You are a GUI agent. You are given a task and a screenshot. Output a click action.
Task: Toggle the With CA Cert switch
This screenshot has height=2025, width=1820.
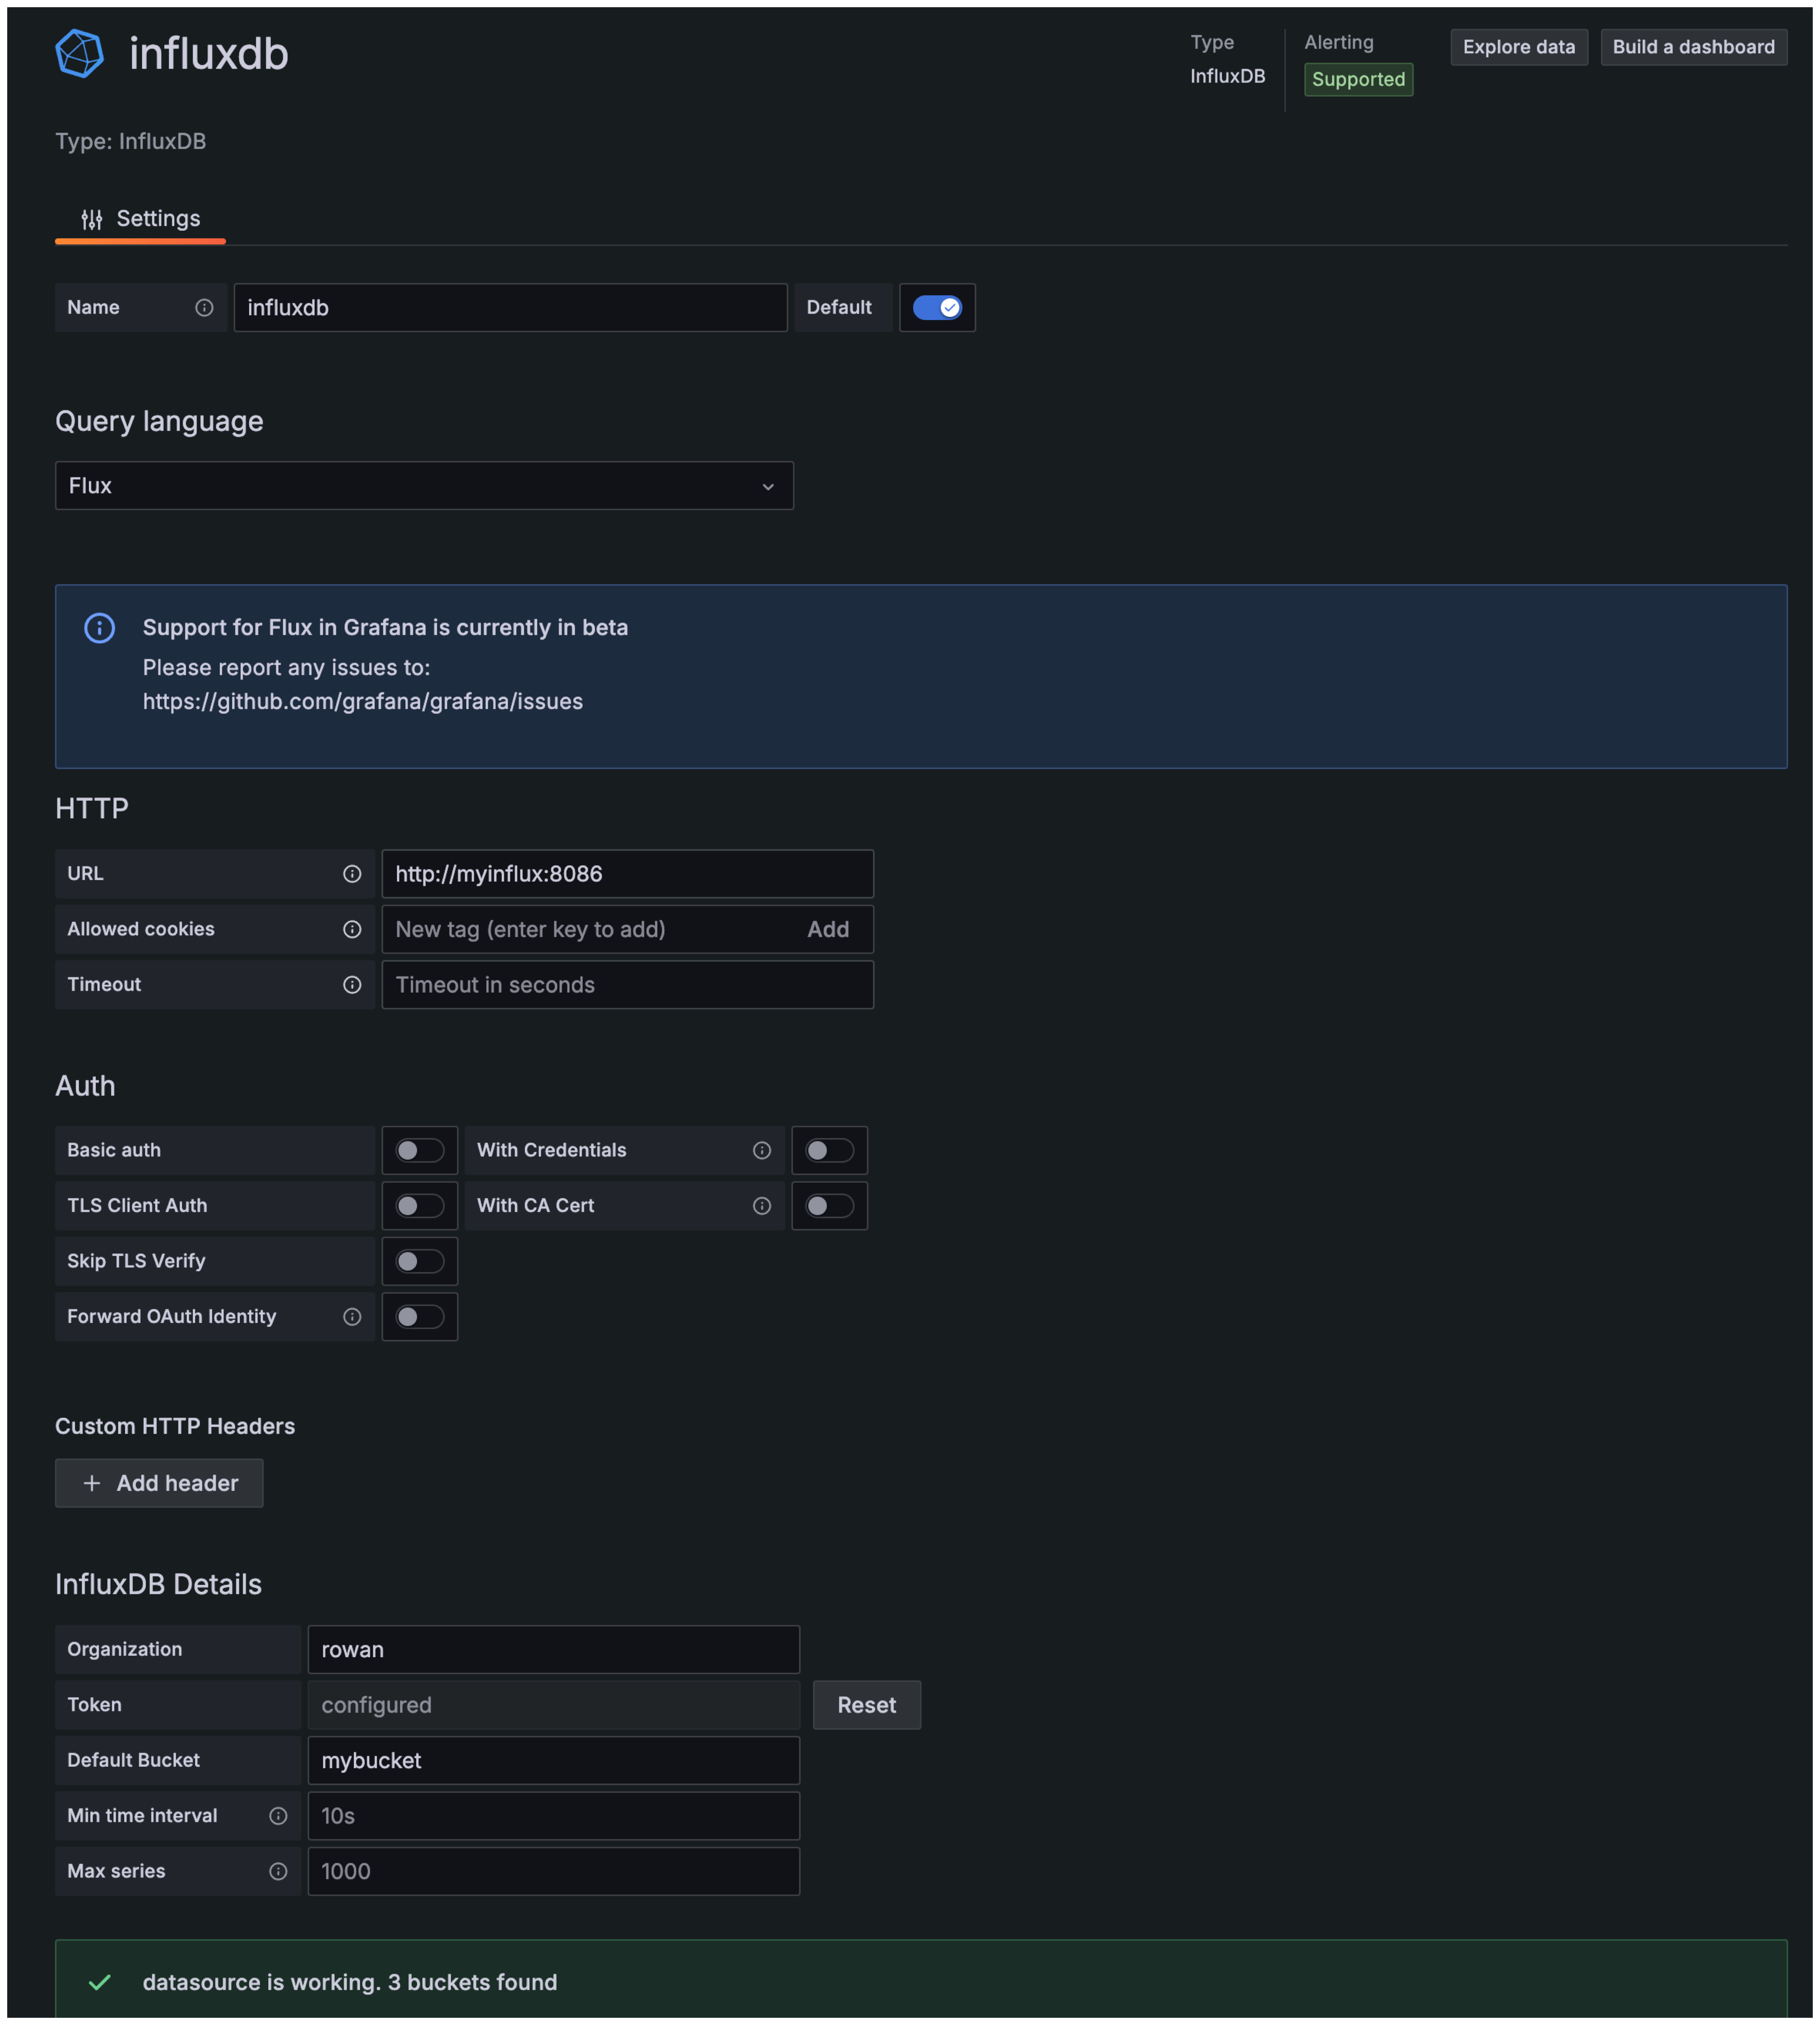829,1206
